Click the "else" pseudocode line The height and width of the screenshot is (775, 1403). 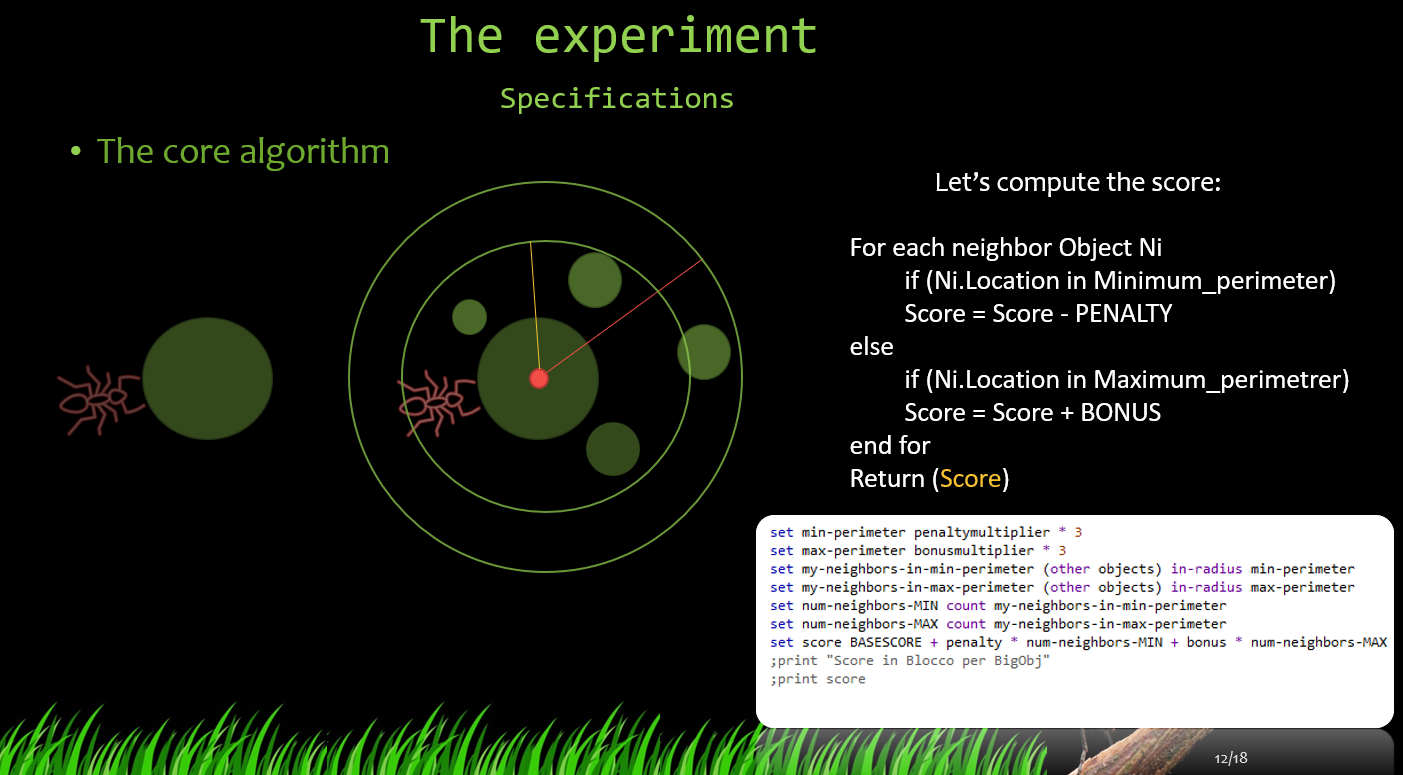pos(871,346)
